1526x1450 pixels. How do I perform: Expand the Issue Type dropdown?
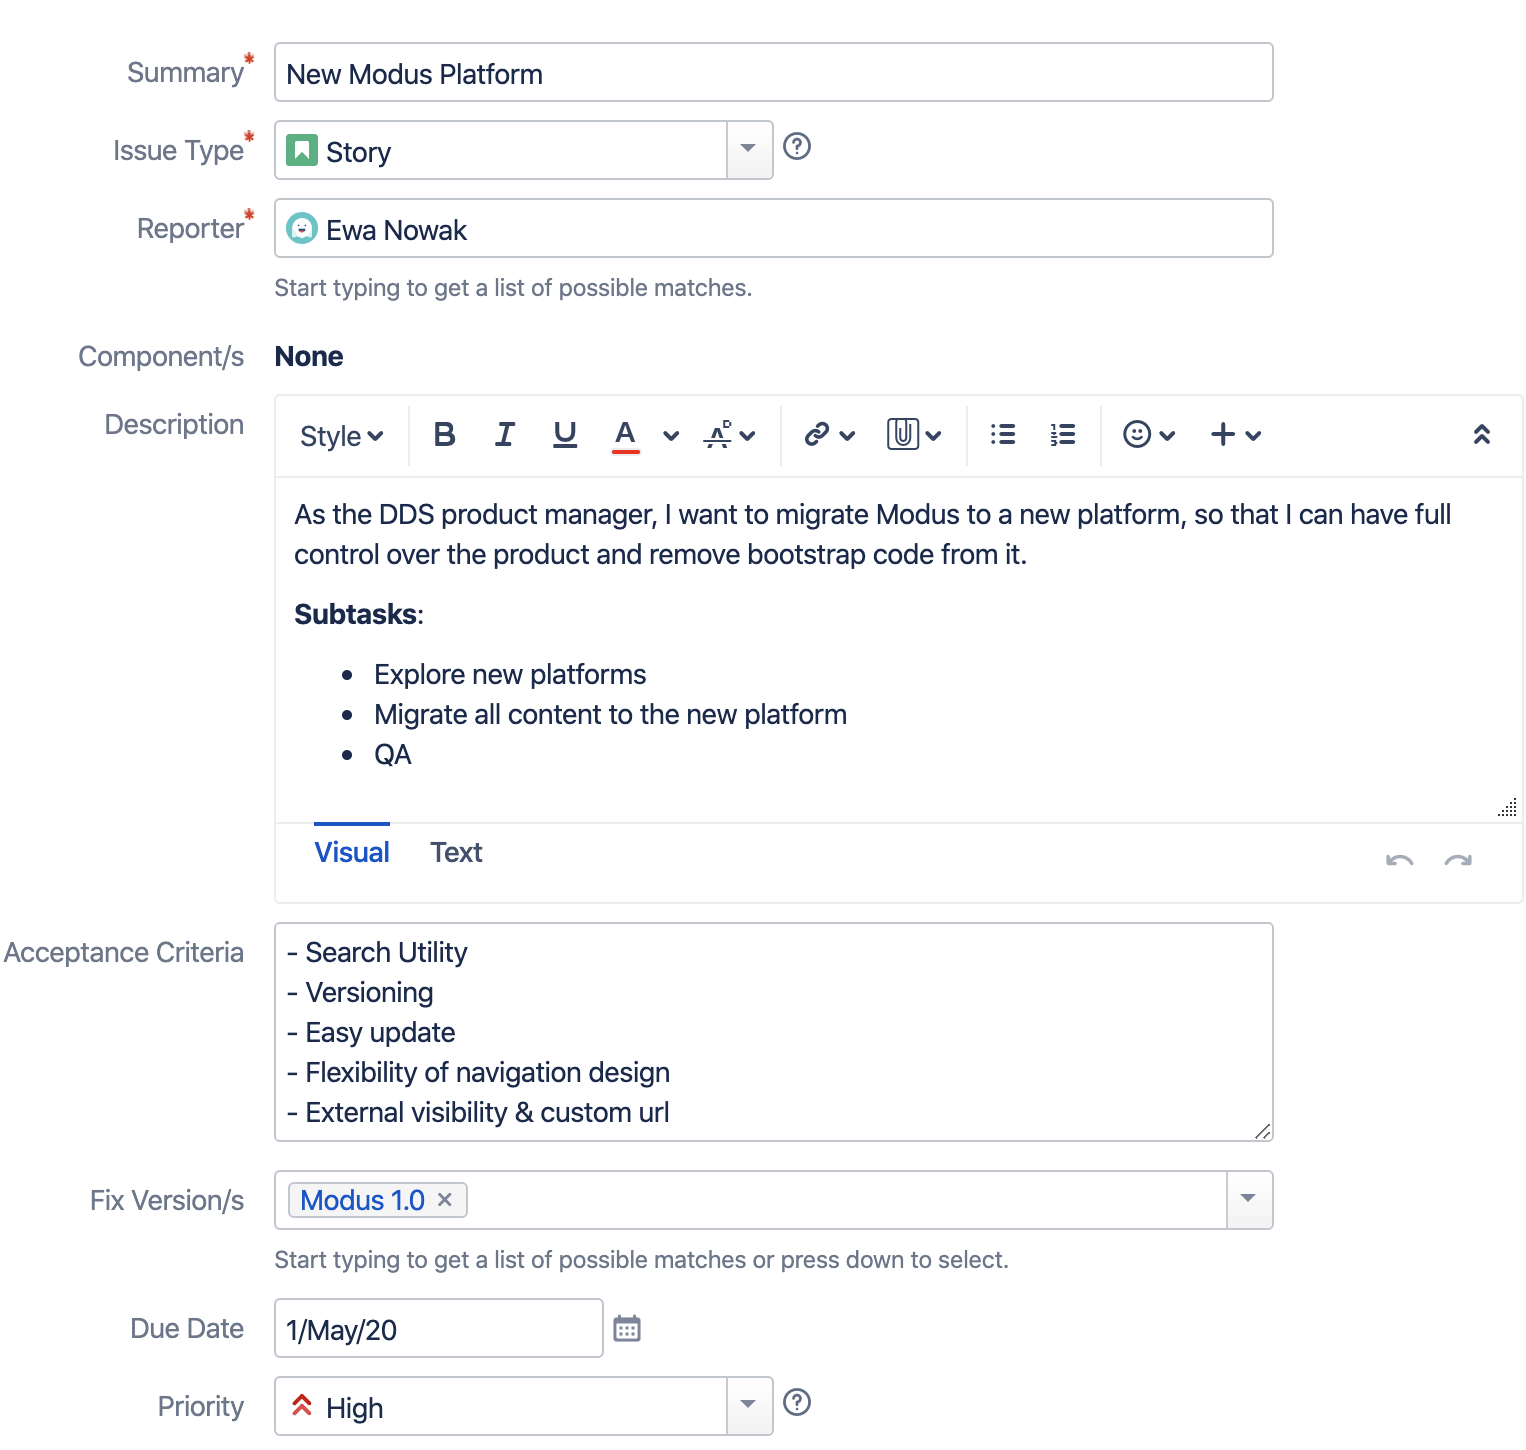[748, 149]
